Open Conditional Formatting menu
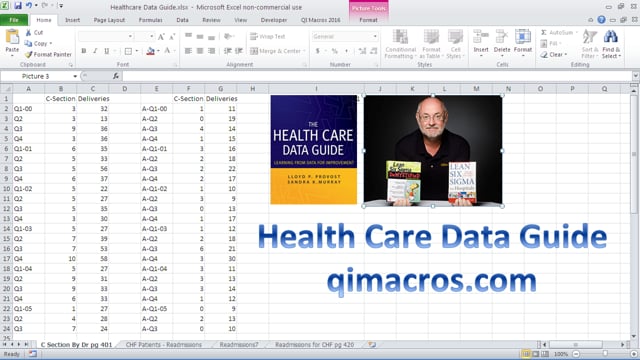The image size is (640, 360). pos(400,44)
